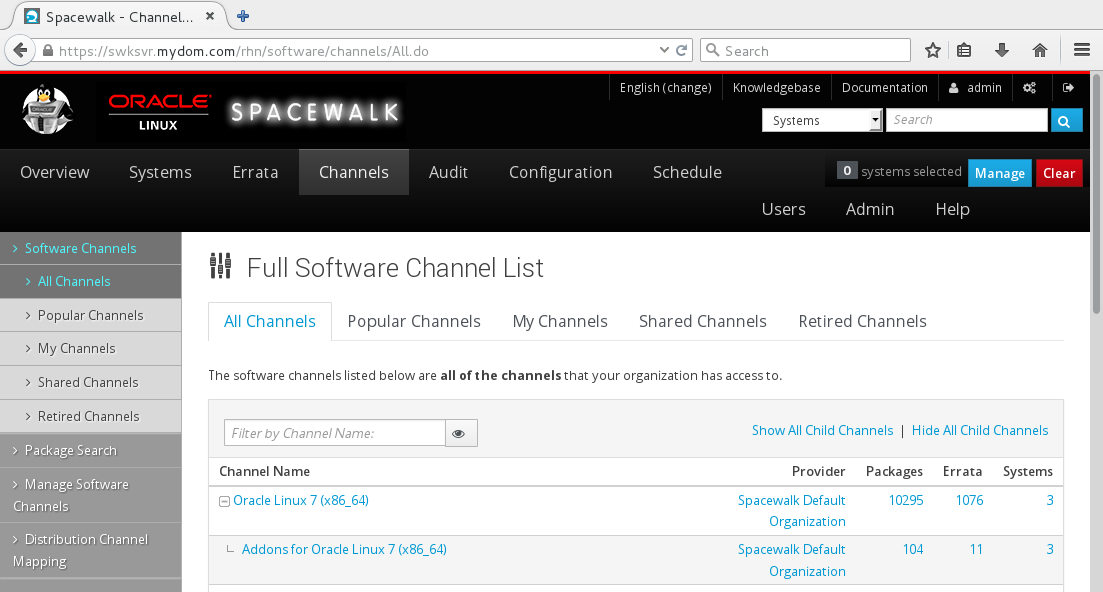Screen dimensions: 1103x592
Task: Click 11 errata count for Addons
Action: click(976, 550)
